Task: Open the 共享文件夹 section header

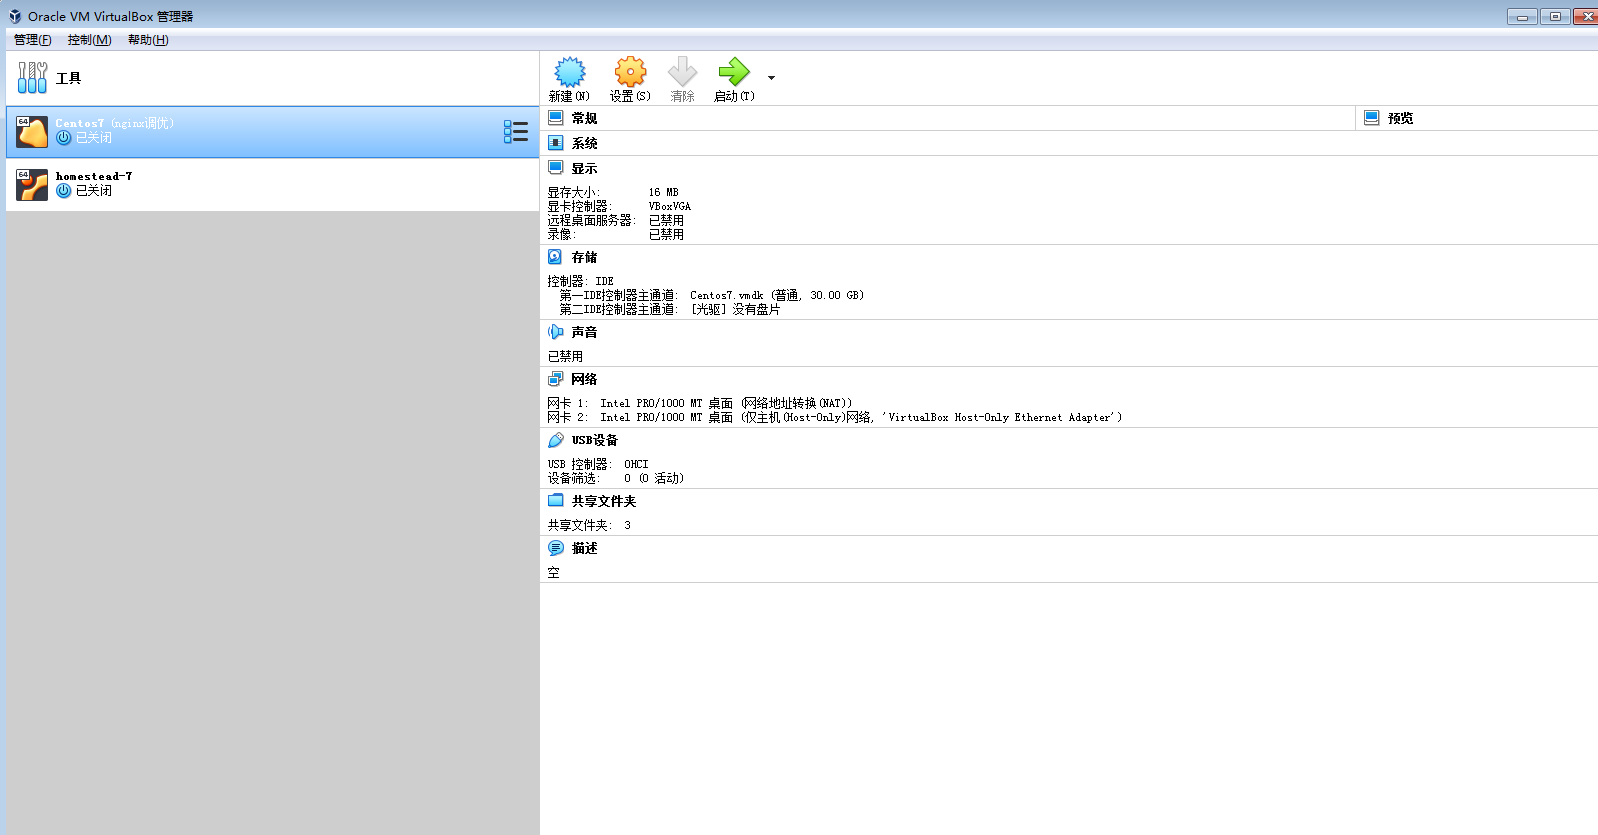Action: point(604,501)
